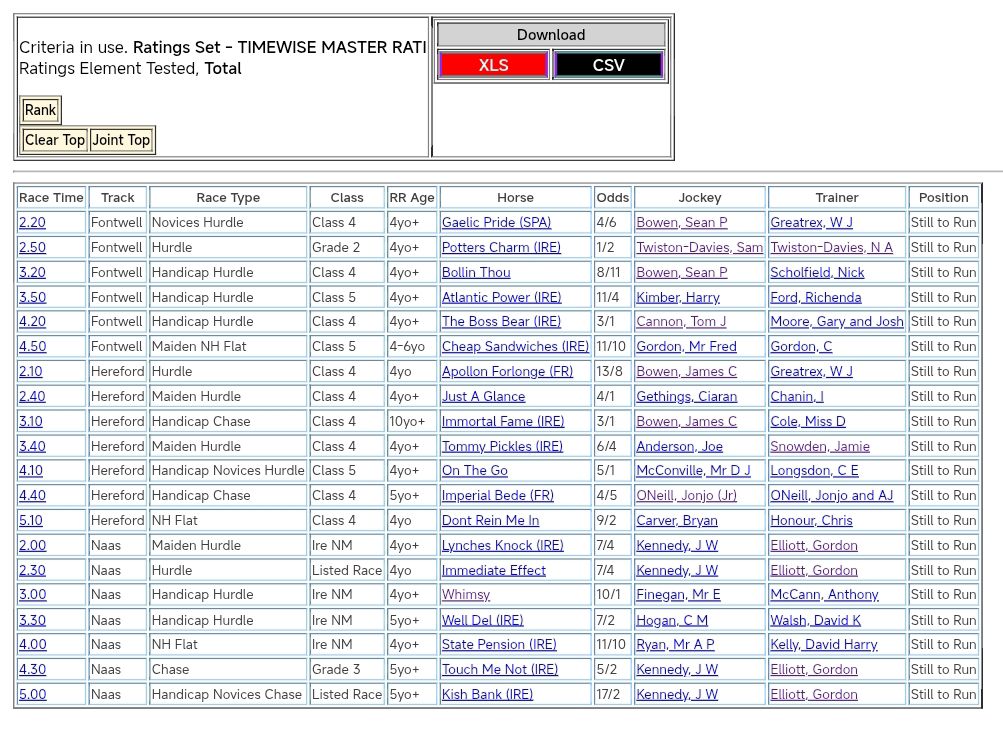Open horse Tommy Pickles (IRE)
1003x734 pixels.
[x=502, y=446]
